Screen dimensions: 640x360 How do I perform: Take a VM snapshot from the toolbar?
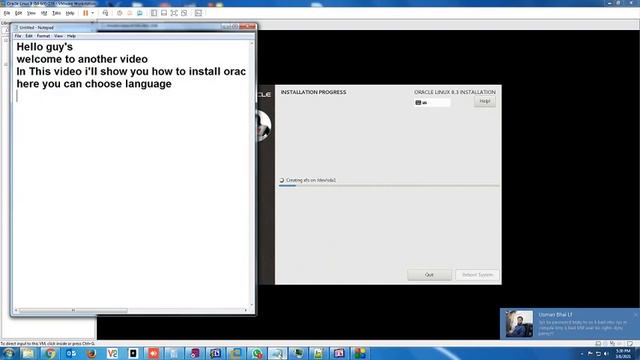point(120,13)
